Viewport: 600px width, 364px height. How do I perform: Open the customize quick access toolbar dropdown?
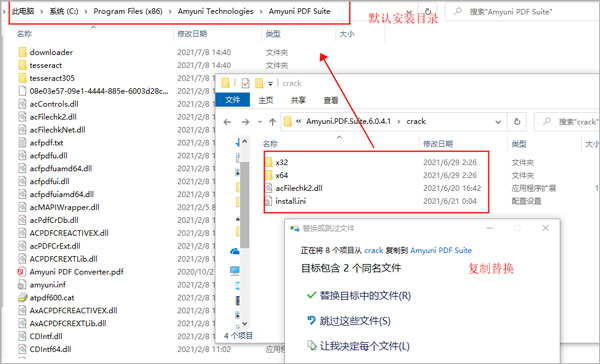pos(270,83)
